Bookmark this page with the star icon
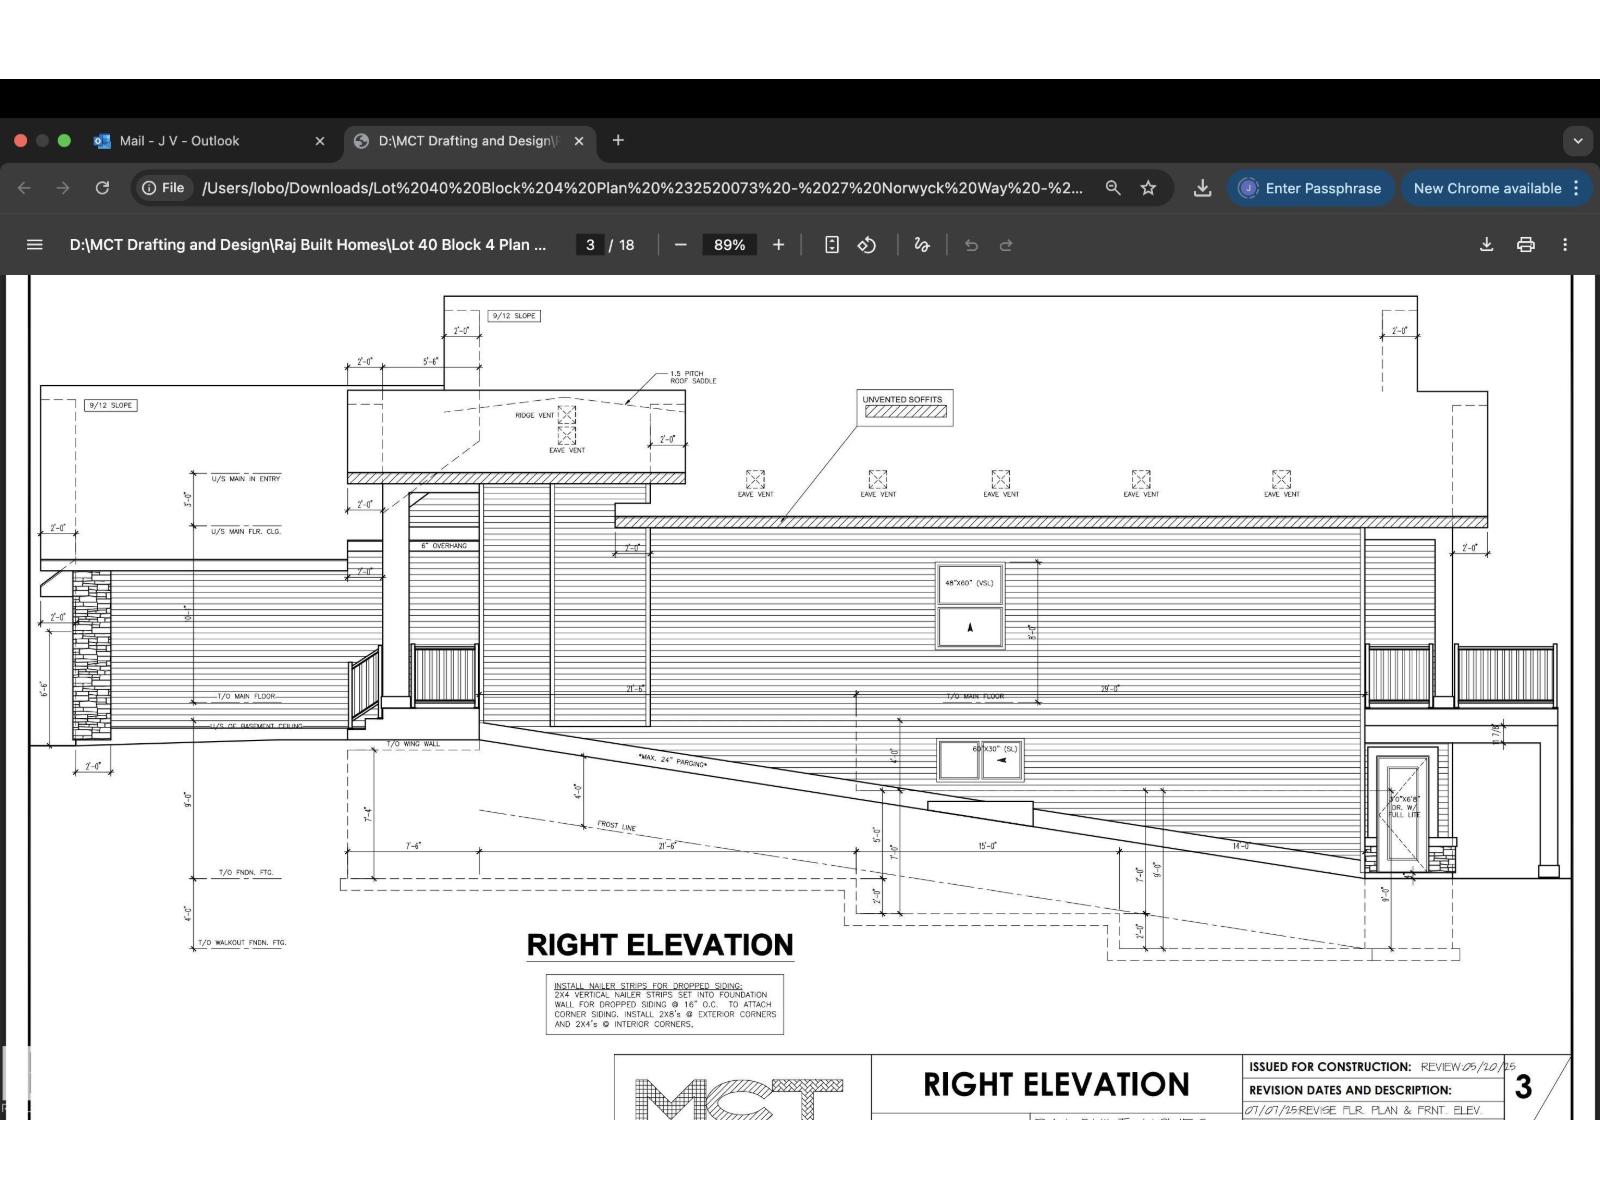This screenshot has height=1200, width=1600. click(x=1148, y=188)
